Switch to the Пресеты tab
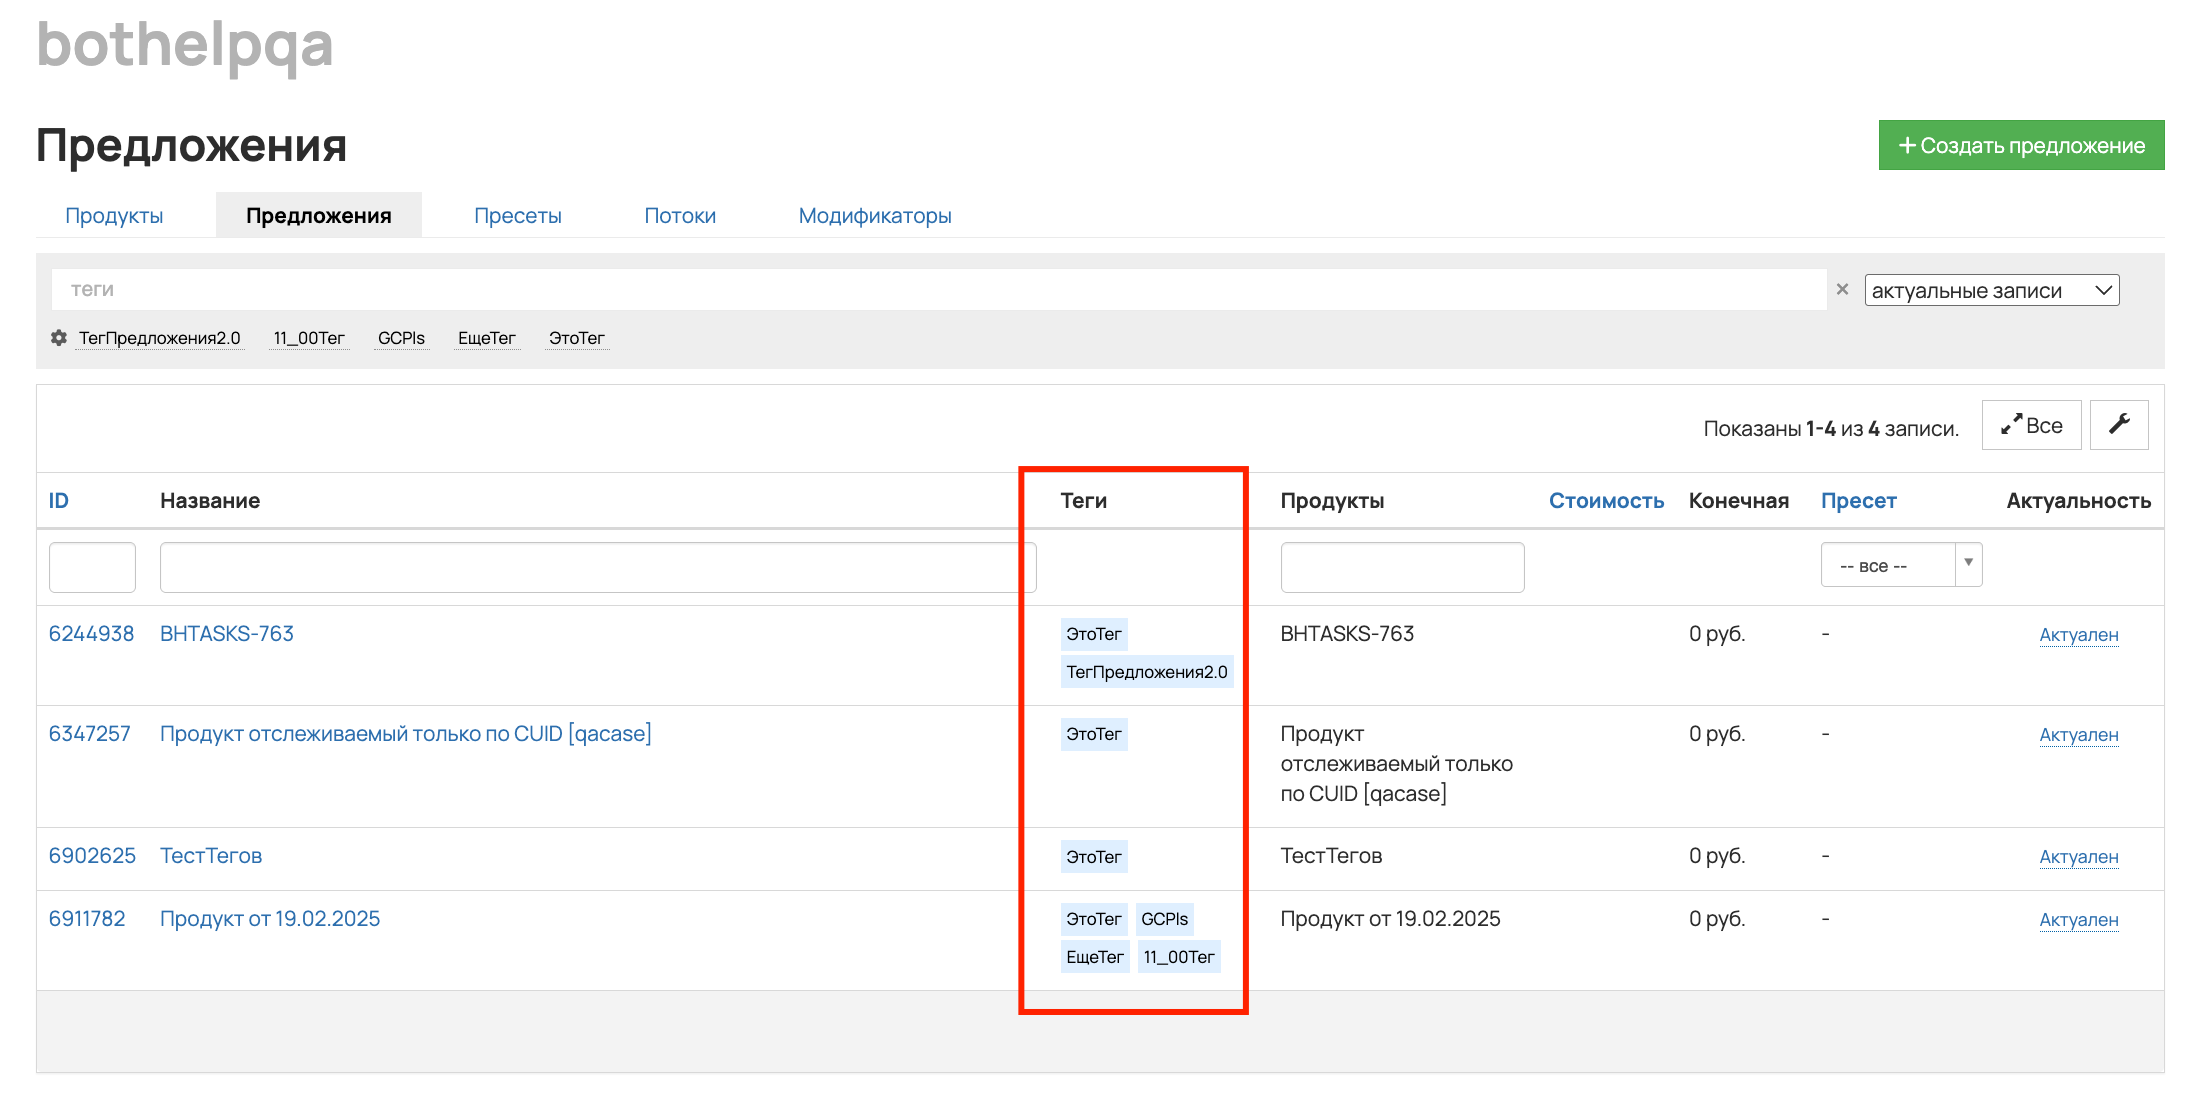 [517, 215]
